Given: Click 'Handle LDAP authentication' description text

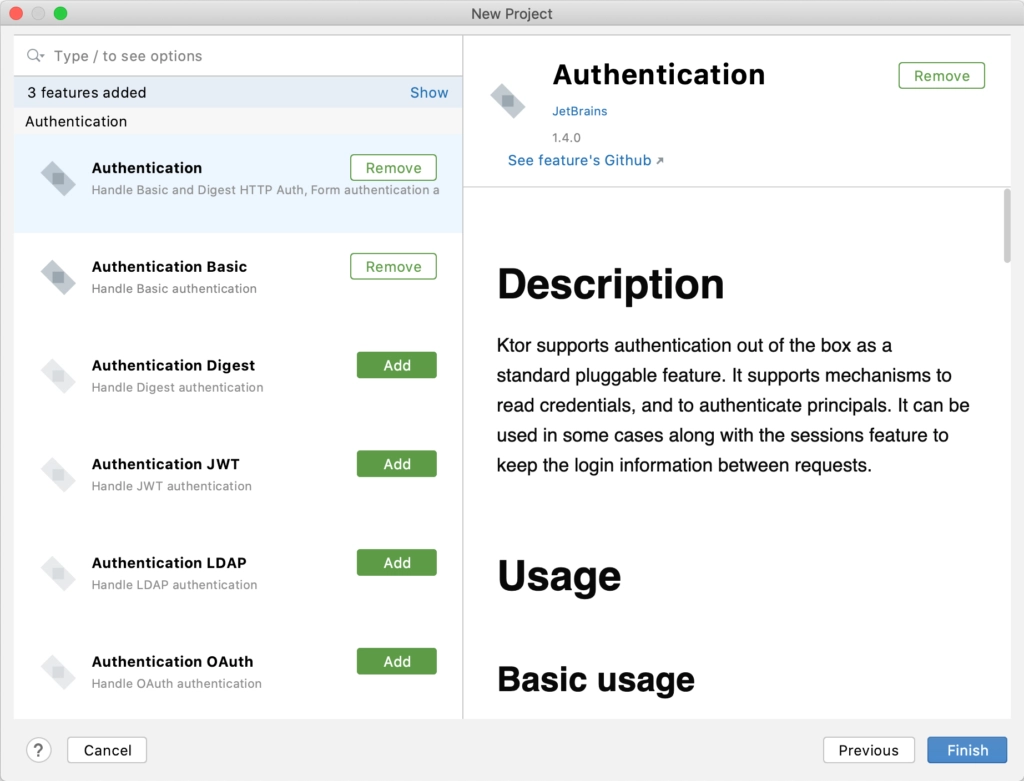Looking at the screenshot, I should tap(174, 584).
